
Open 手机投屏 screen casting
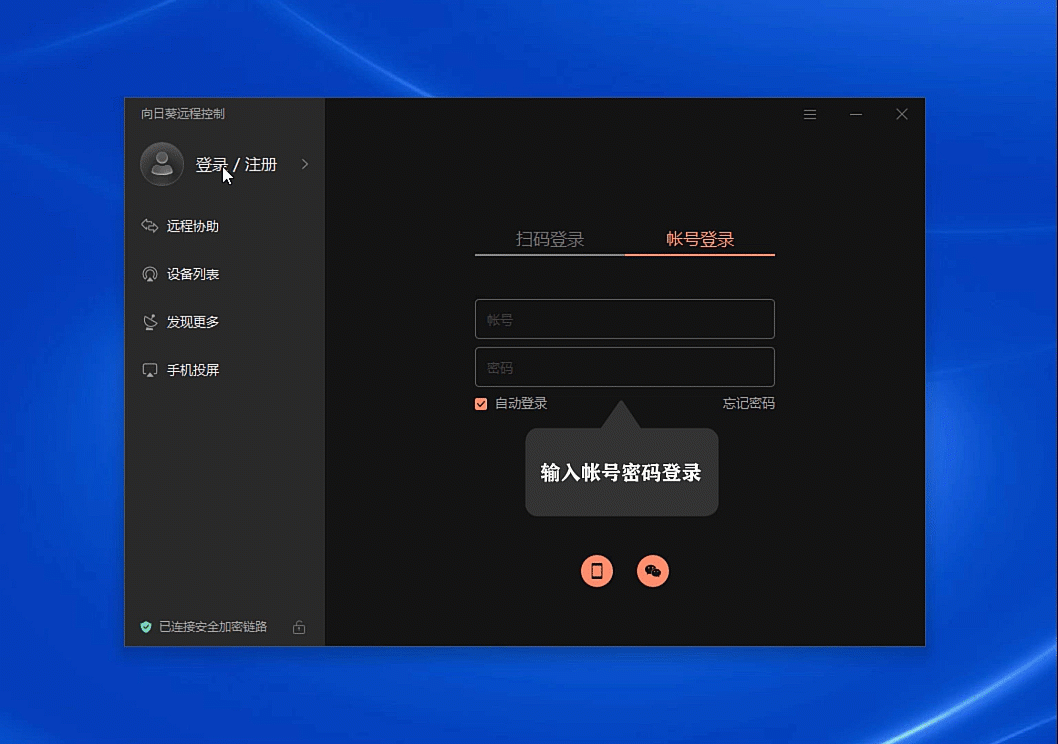(192, 370)
